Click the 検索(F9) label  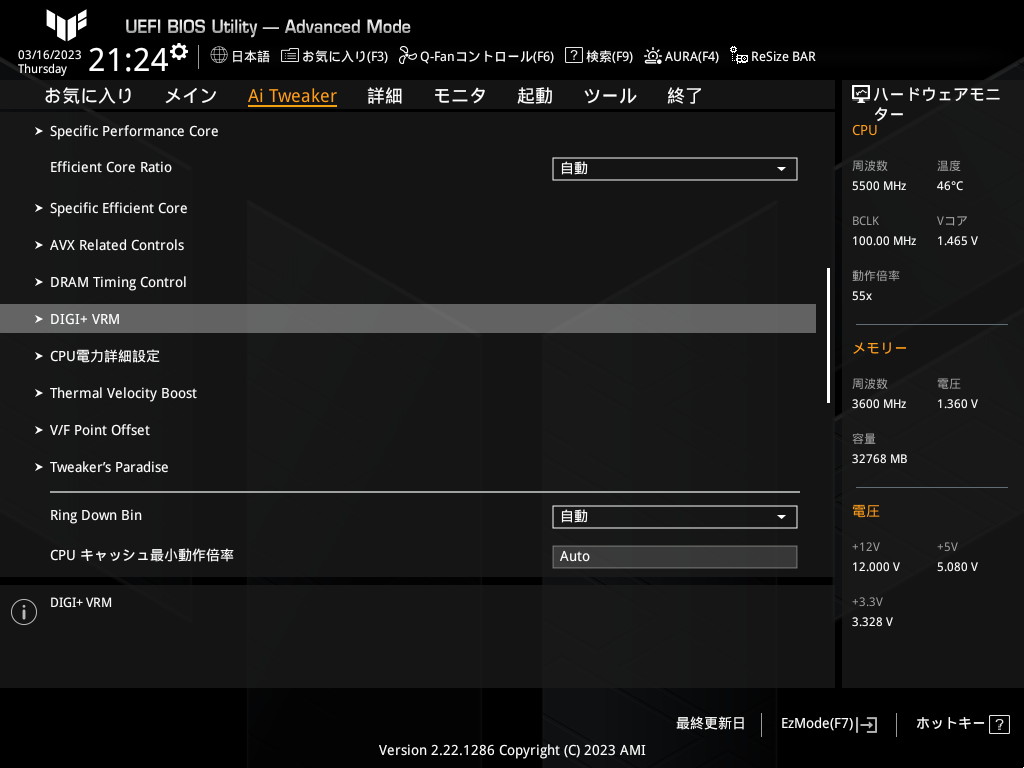(609, 57)
